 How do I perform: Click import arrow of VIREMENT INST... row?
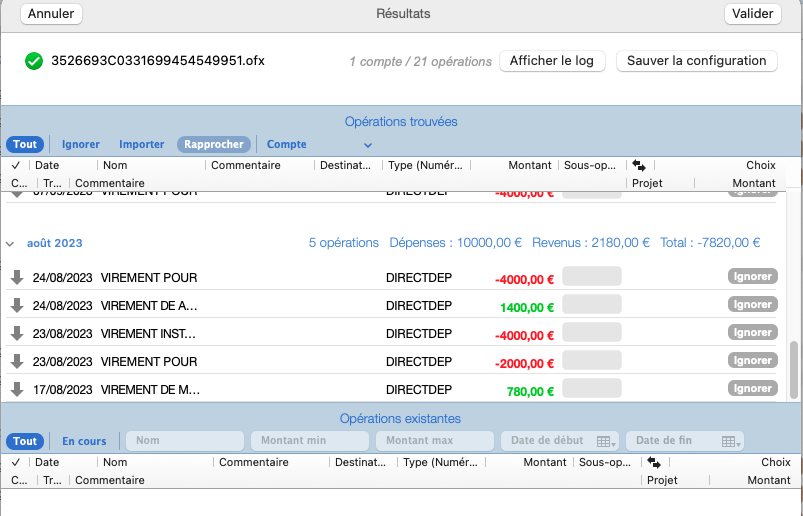click(x=17, y=333)
